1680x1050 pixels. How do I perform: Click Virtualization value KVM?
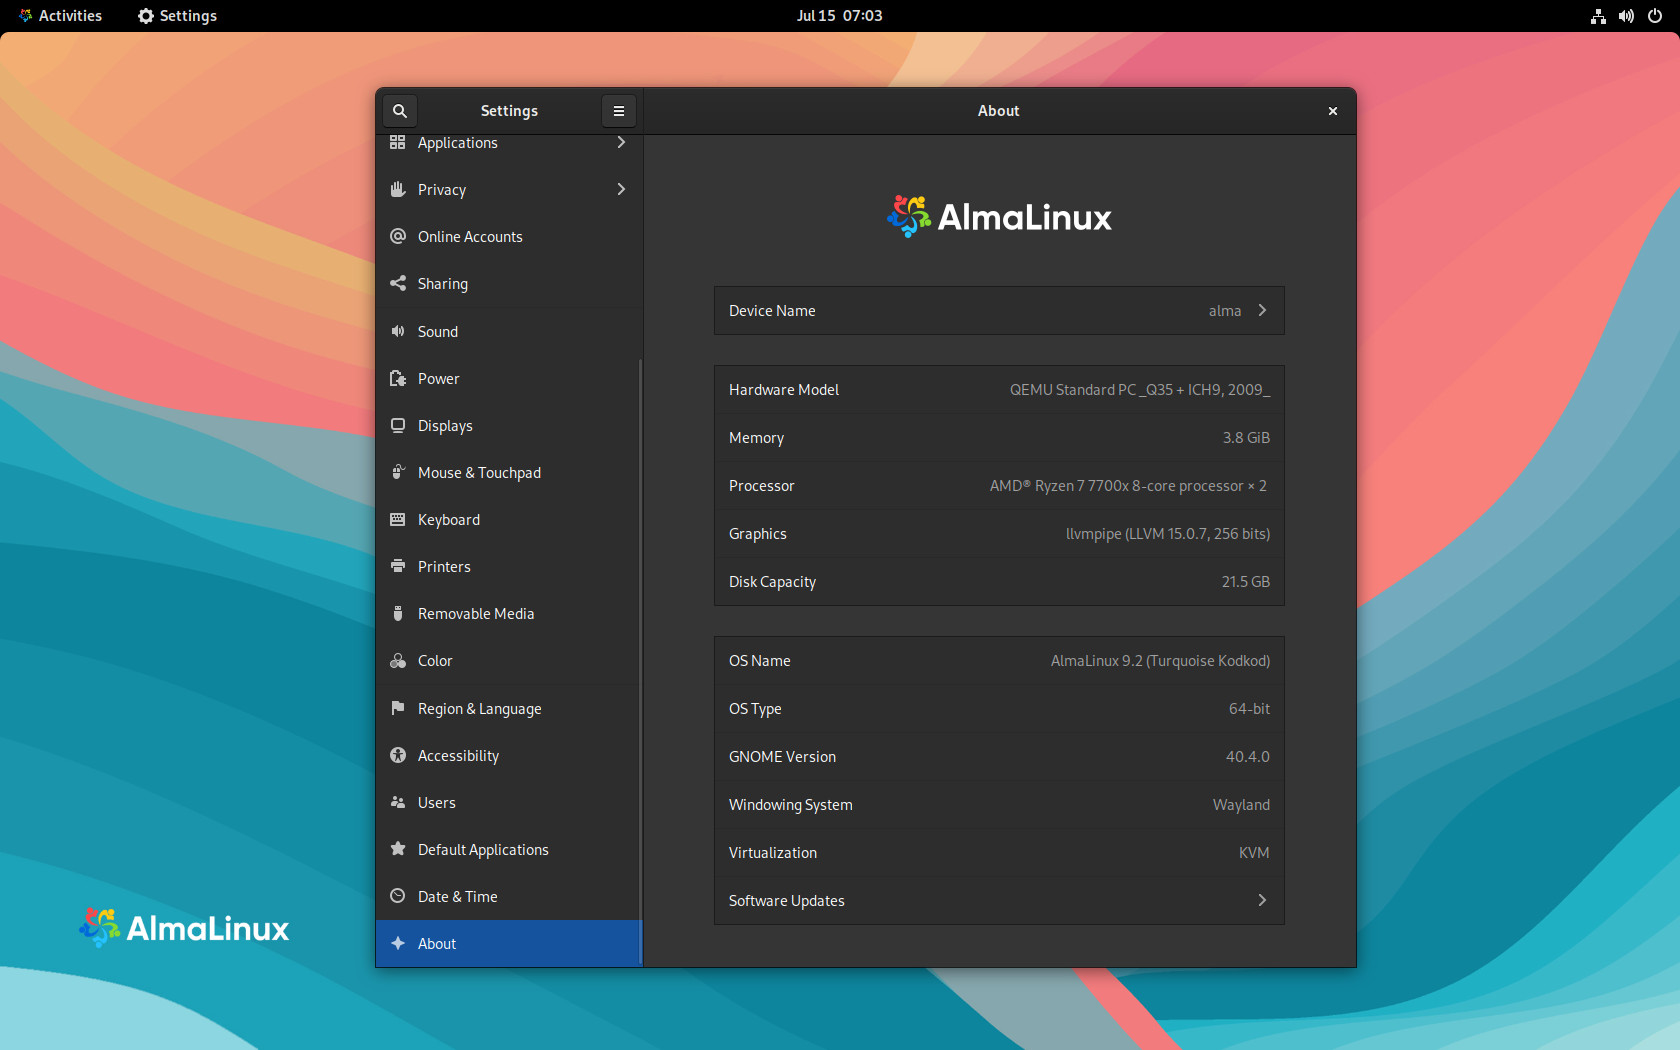point(1254,853)
